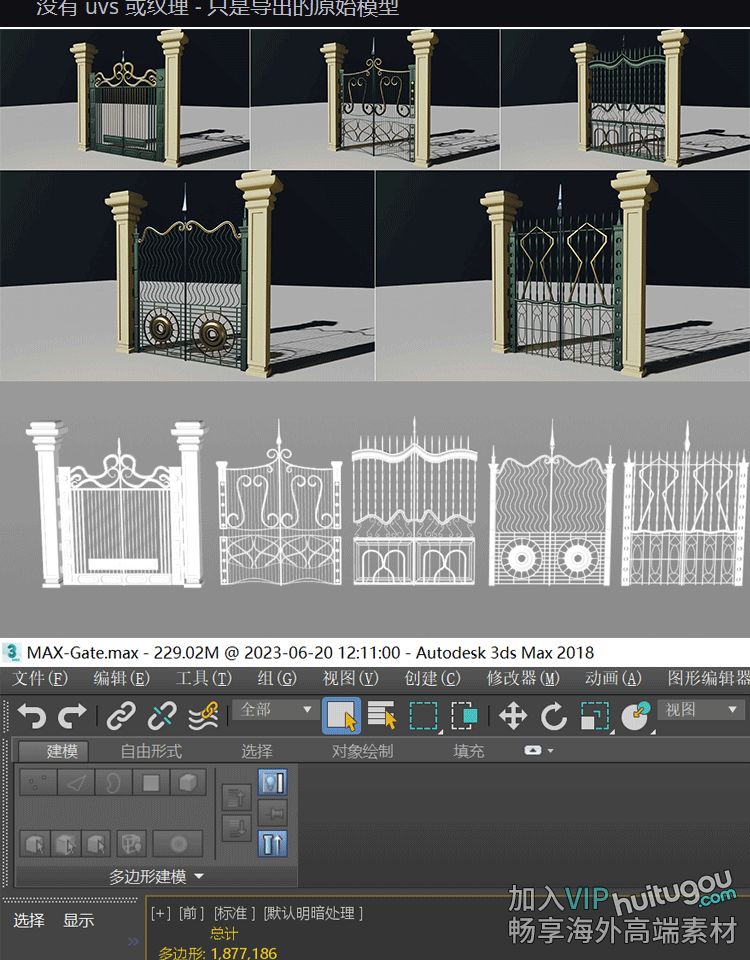
Task: Select the Unlink selection icon
Action: tap(162, 715)
